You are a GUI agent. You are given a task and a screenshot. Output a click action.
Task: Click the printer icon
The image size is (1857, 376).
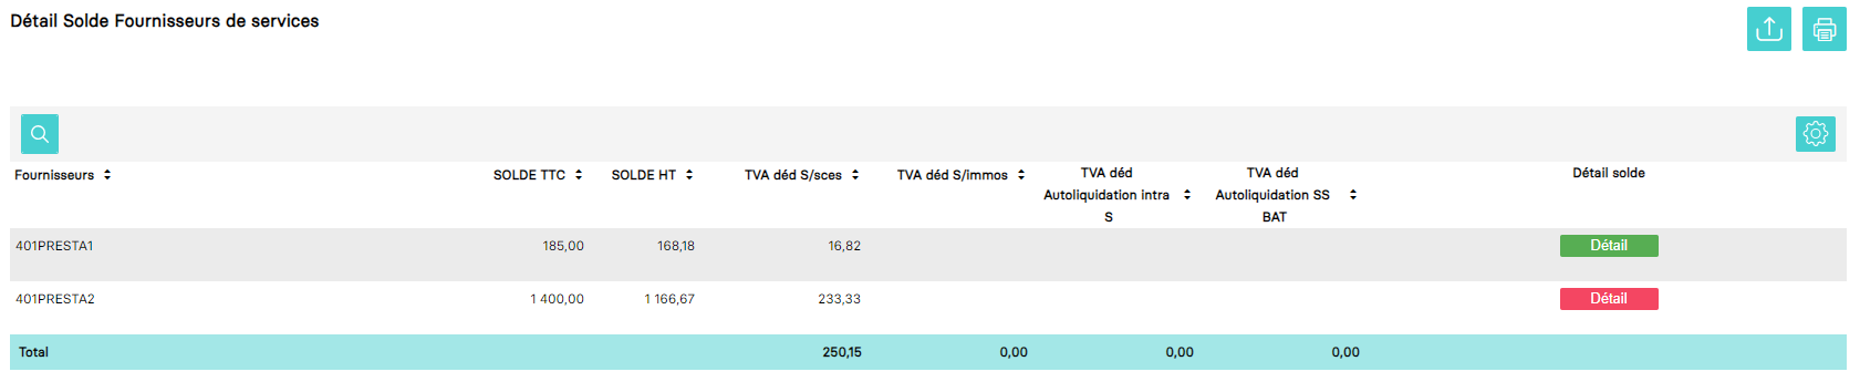pos(1824,29)
